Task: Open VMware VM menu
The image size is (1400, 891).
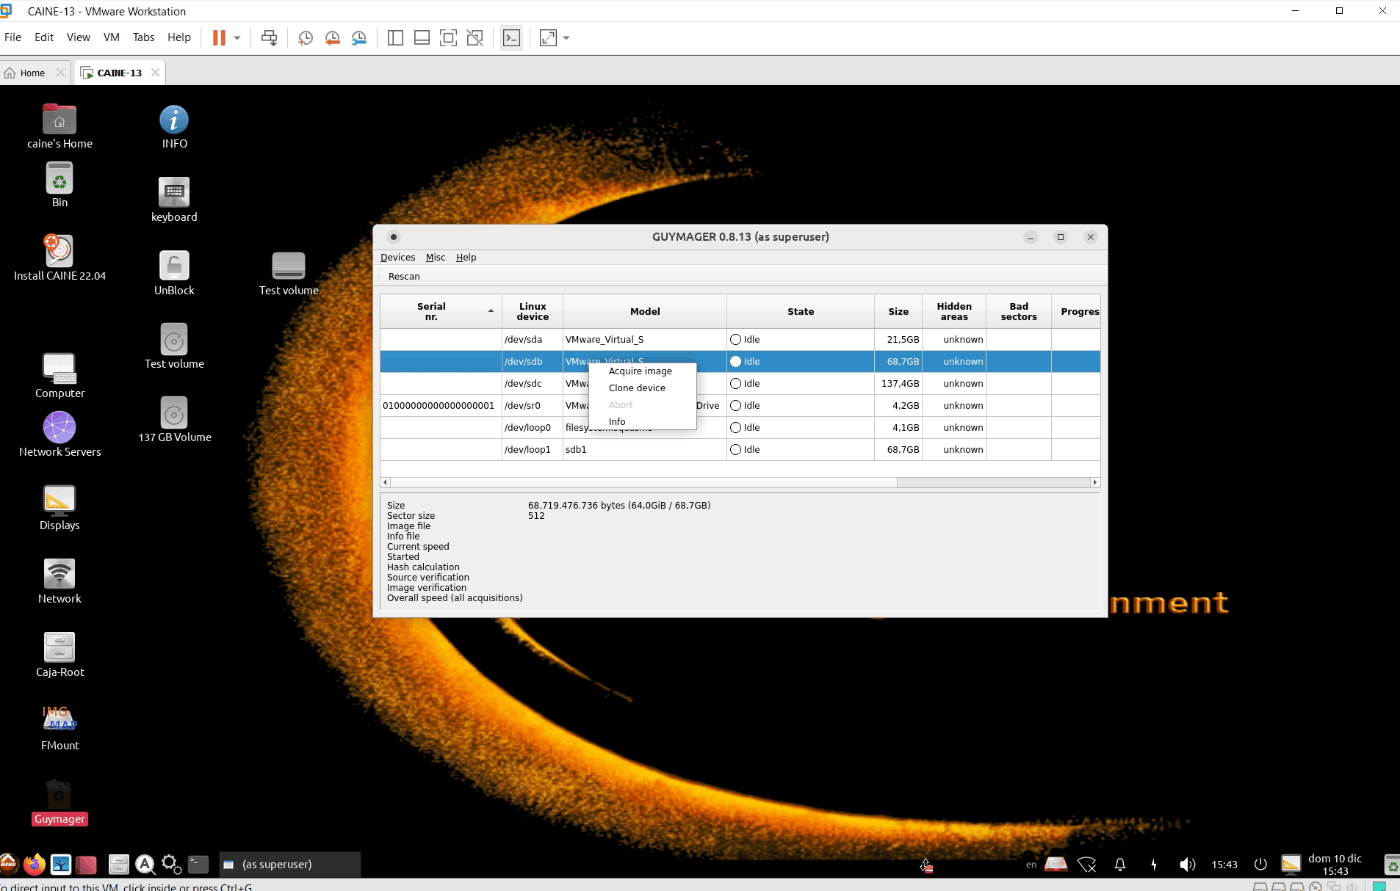Action: tap(111, 37)
